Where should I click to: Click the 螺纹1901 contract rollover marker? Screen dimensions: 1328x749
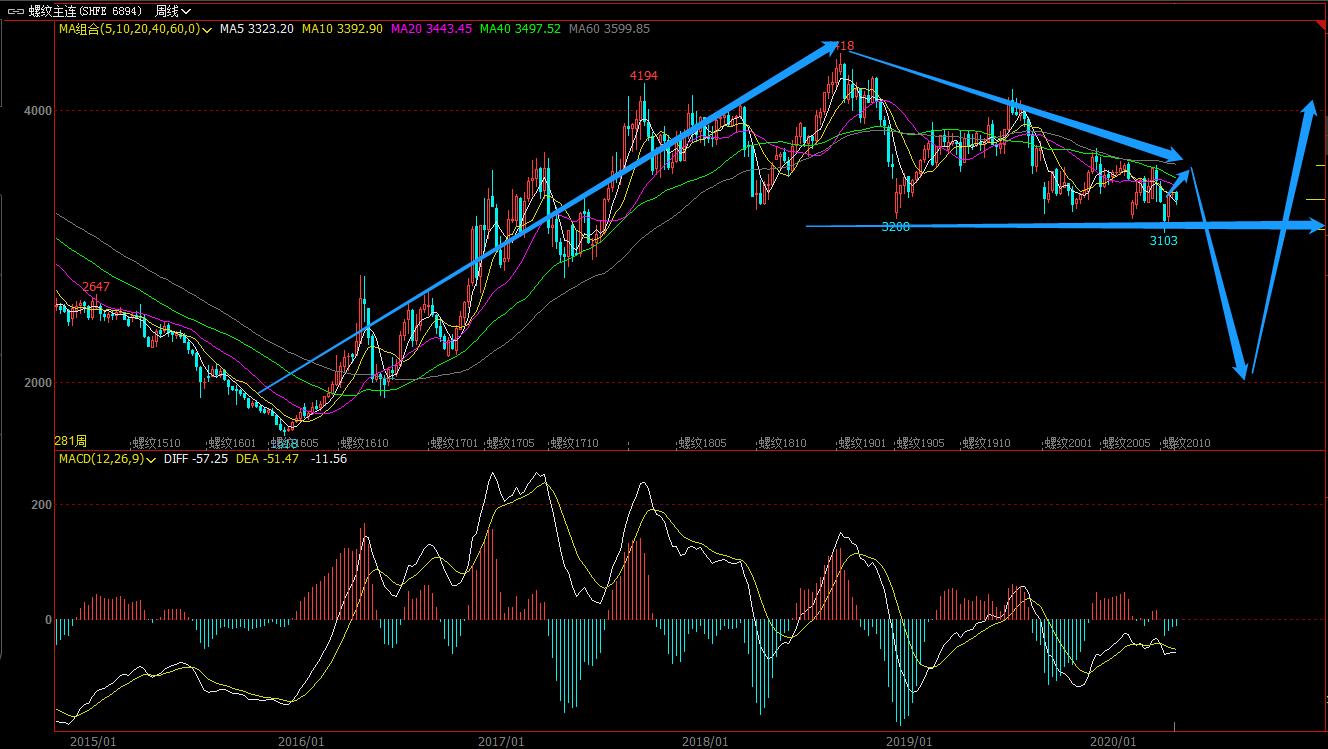click(x=862, y=442)
